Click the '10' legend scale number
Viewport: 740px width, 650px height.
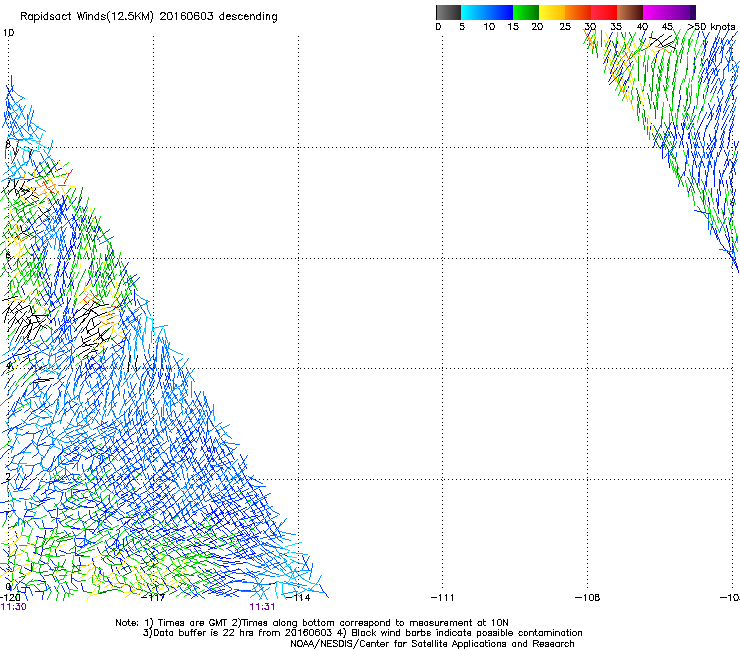489,27
